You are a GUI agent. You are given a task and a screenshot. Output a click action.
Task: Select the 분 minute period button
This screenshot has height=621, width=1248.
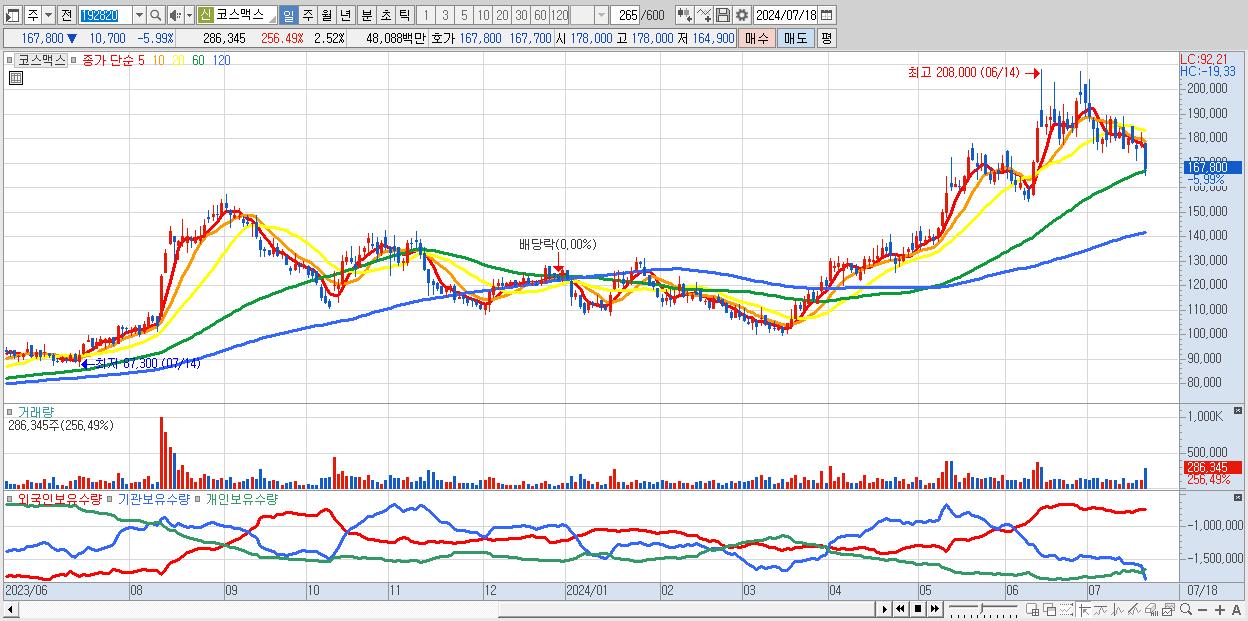366,15
